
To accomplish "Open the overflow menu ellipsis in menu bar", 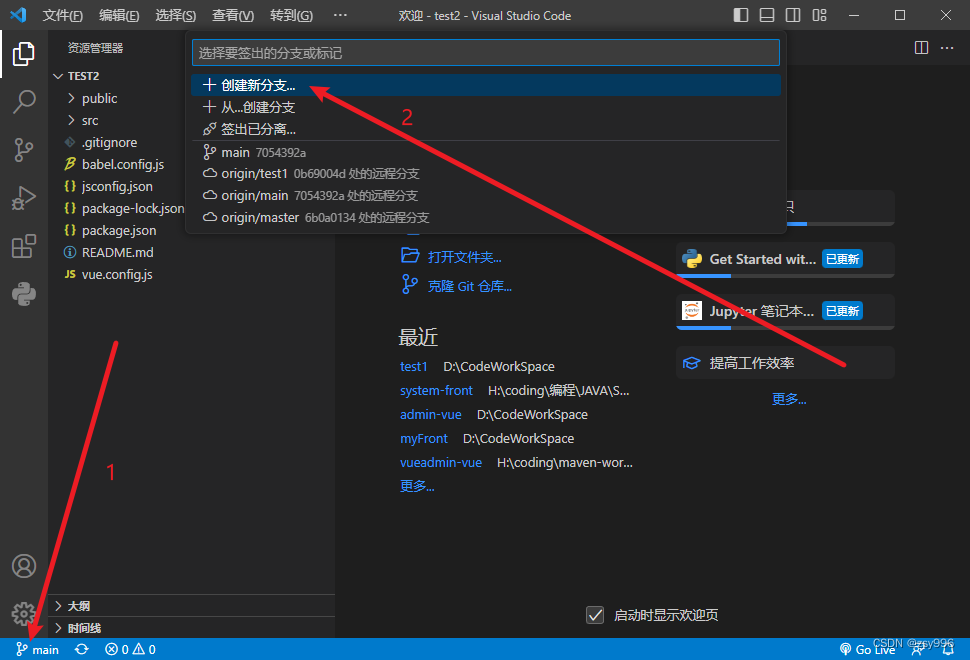I will click(340, 15).
